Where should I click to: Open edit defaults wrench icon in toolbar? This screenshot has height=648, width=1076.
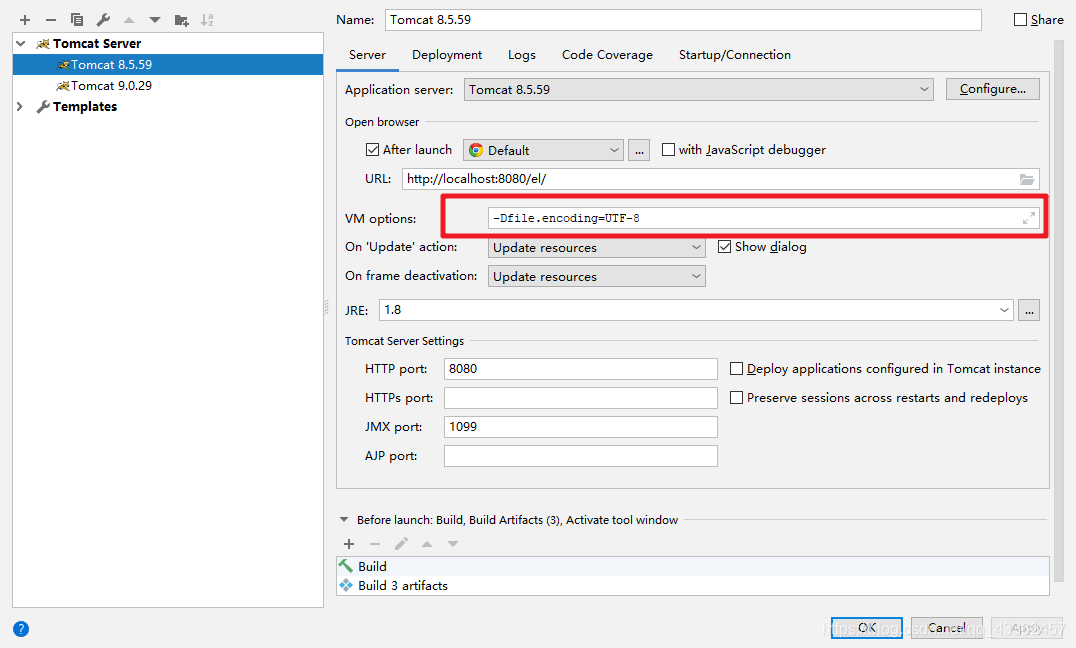103,20
